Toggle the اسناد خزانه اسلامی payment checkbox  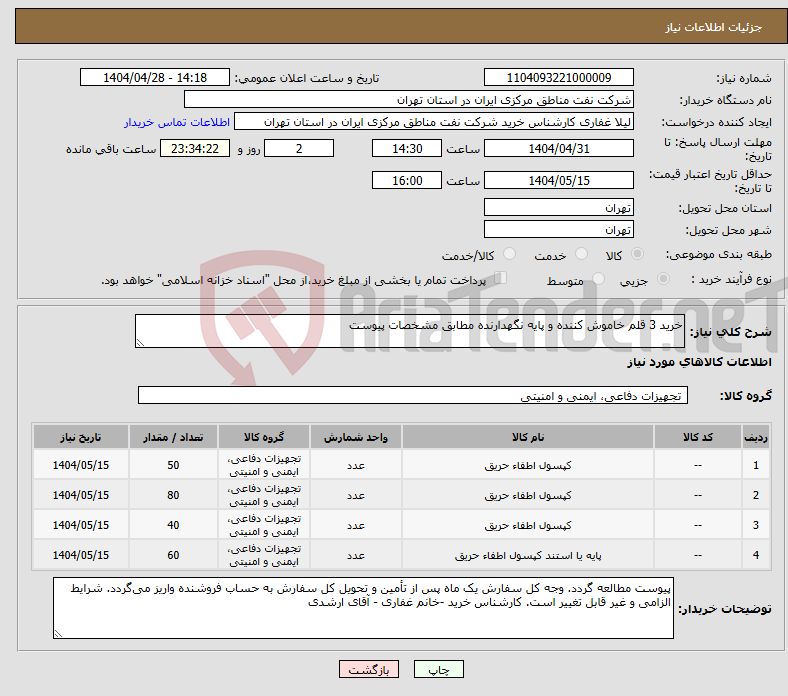[501, 279]
